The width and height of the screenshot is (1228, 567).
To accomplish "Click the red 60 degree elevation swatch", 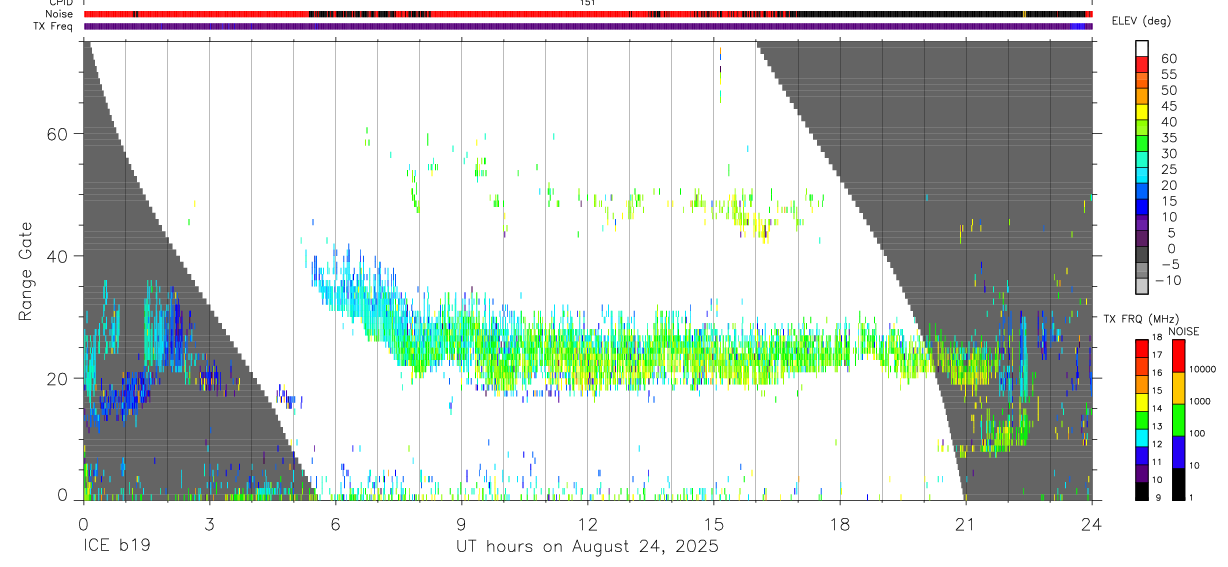I will click(1142, 65).
